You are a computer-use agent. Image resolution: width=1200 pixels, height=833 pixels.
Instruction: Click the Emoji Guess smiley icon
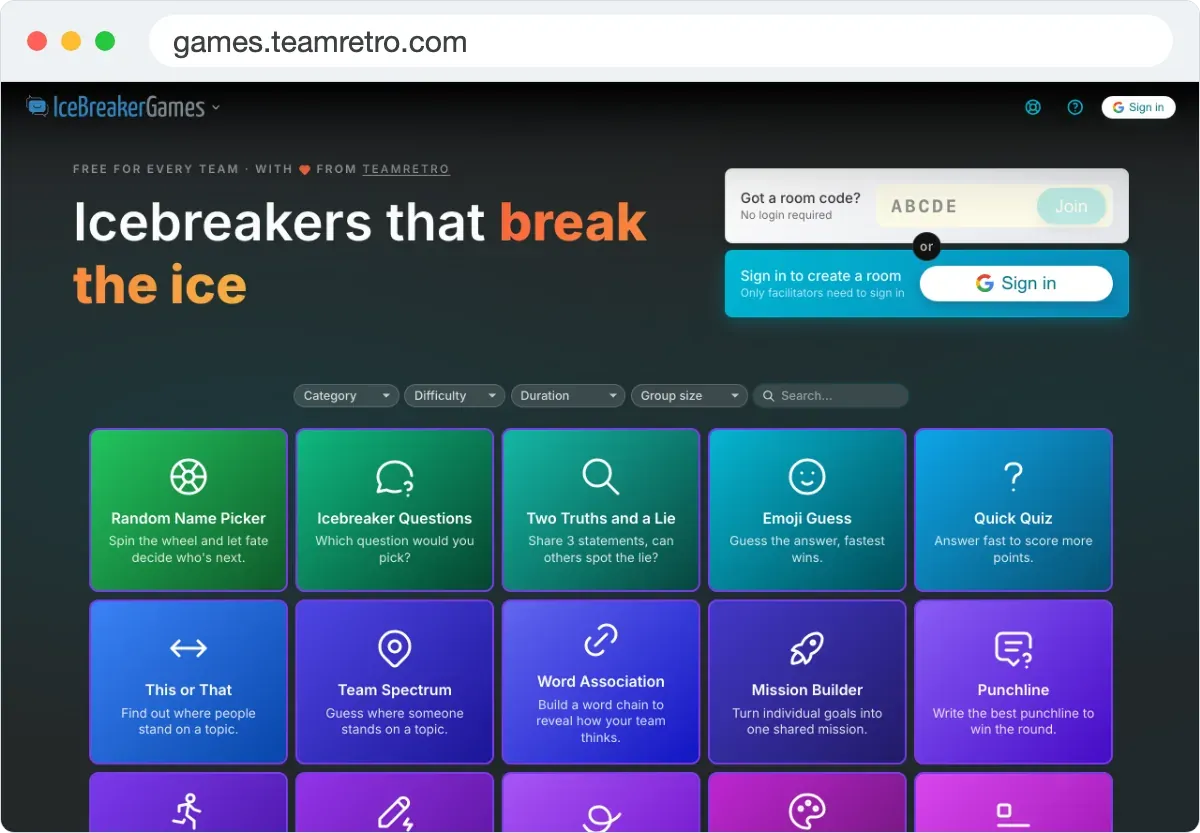click(x=807, y=477)
